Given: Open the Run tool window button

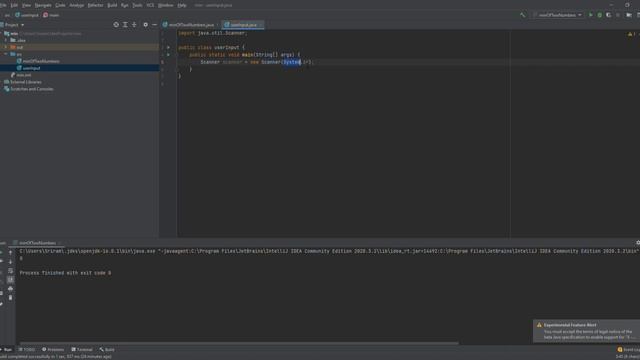Looking at the screenshot, I should tap(7, 350).
